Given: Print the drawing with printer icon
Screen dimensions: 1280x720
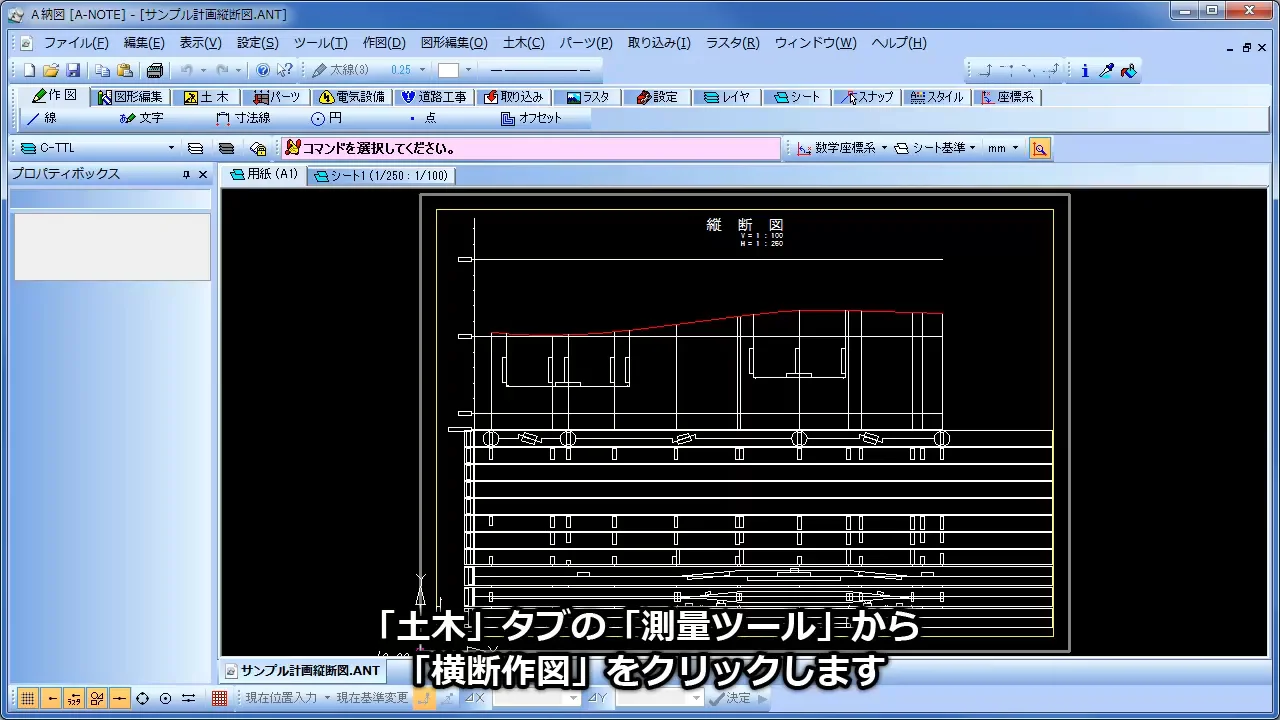Looking at the screenshot, I should pyautogui.click(x=154, y=70).
